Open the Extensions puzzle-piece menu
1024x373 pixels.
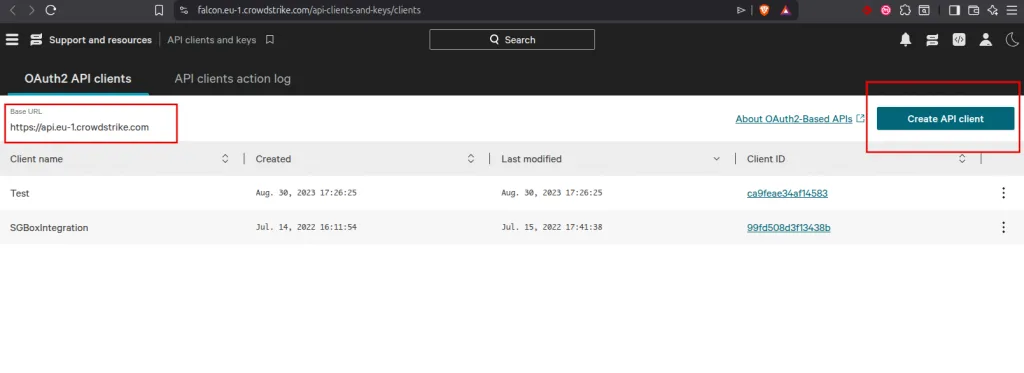pos(905,10)
